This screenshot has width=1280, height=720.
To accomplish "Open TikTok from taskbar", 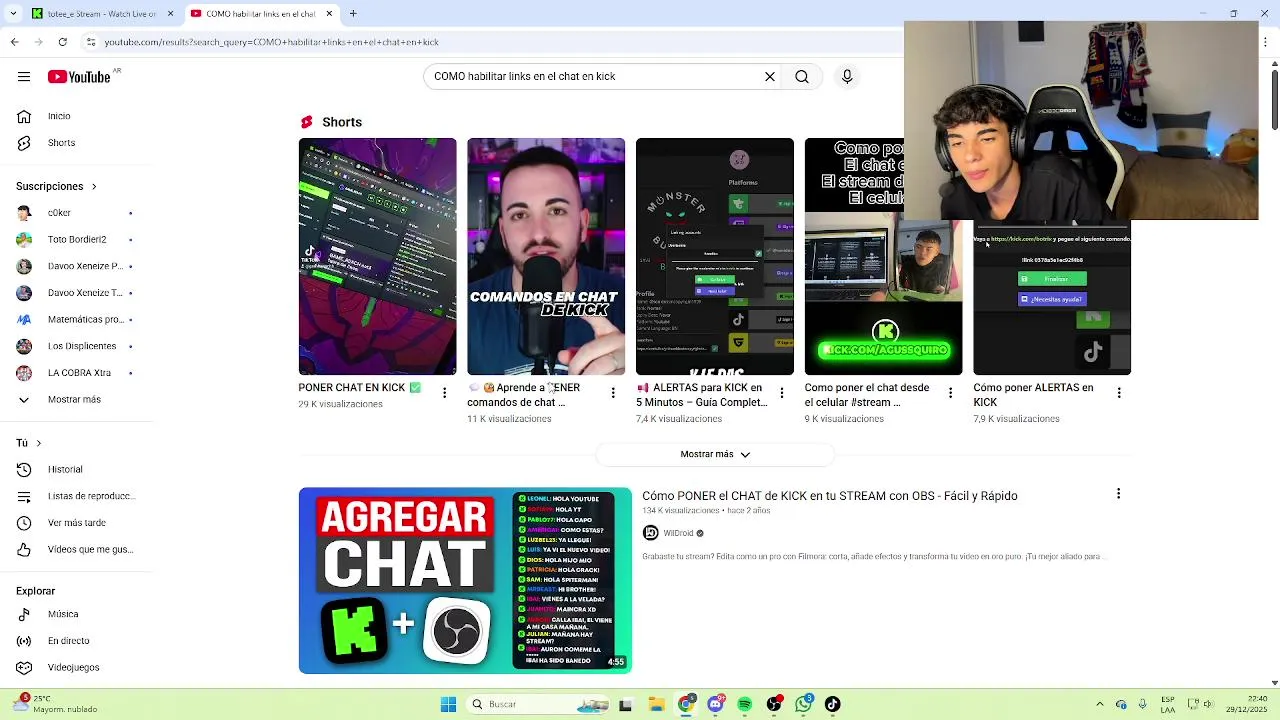I will [x=833, y=704].
